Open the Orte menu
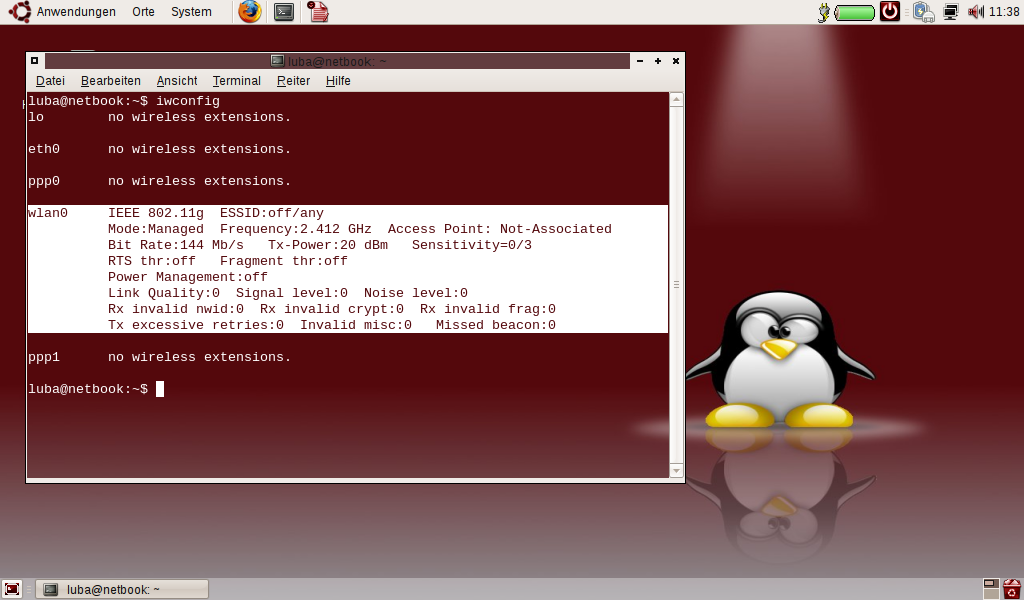Image resolution: width=1024 pixels, height=600 pixels. tap(143, 12)
